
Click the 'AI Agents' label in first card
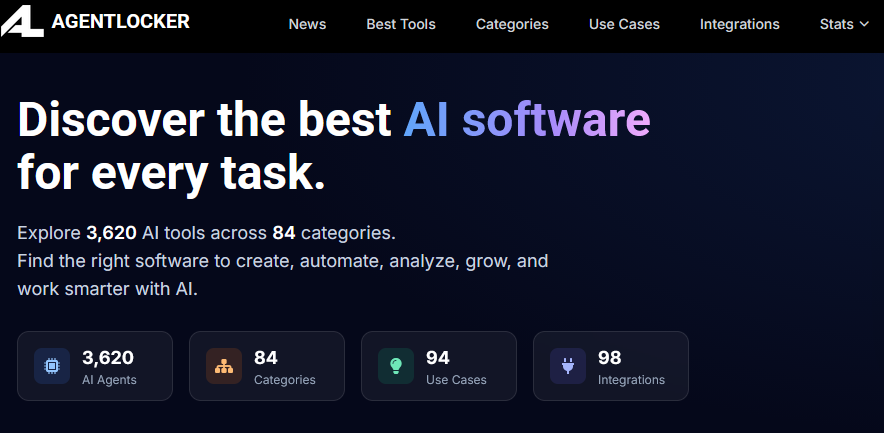point(109,380)
